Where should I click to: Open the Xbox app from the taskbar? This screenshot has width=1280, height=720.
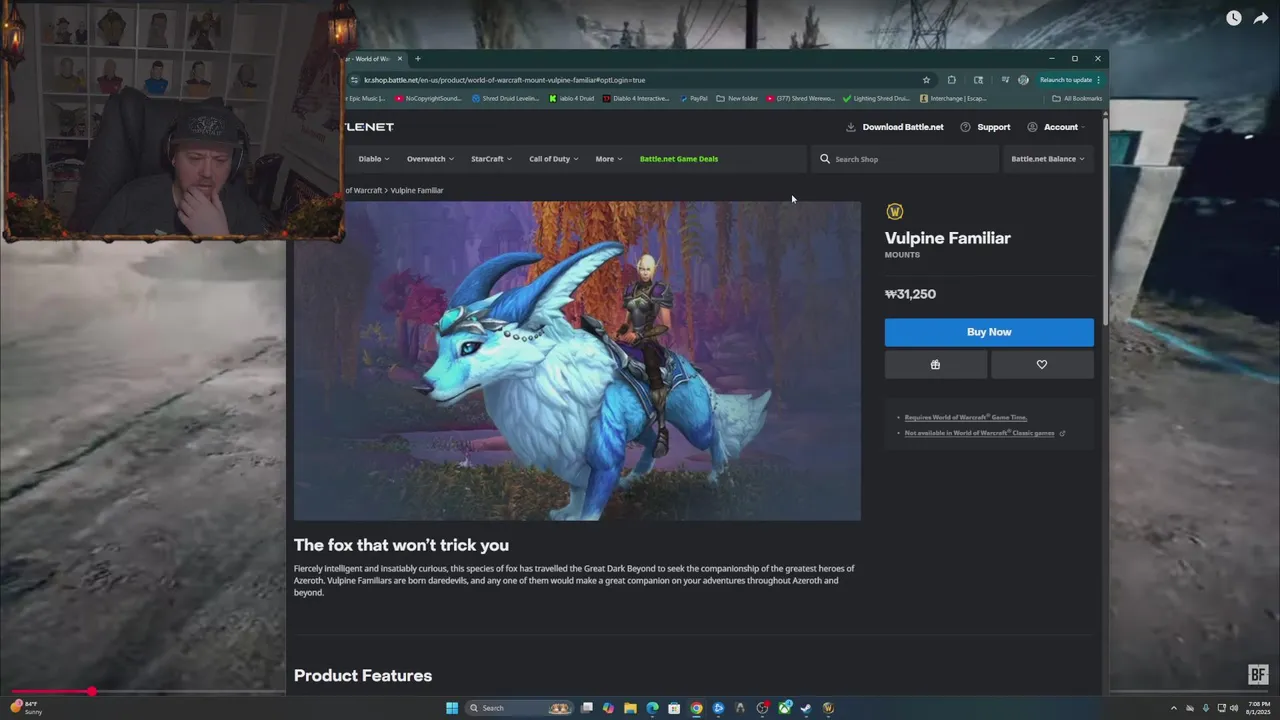pos(784,708)
